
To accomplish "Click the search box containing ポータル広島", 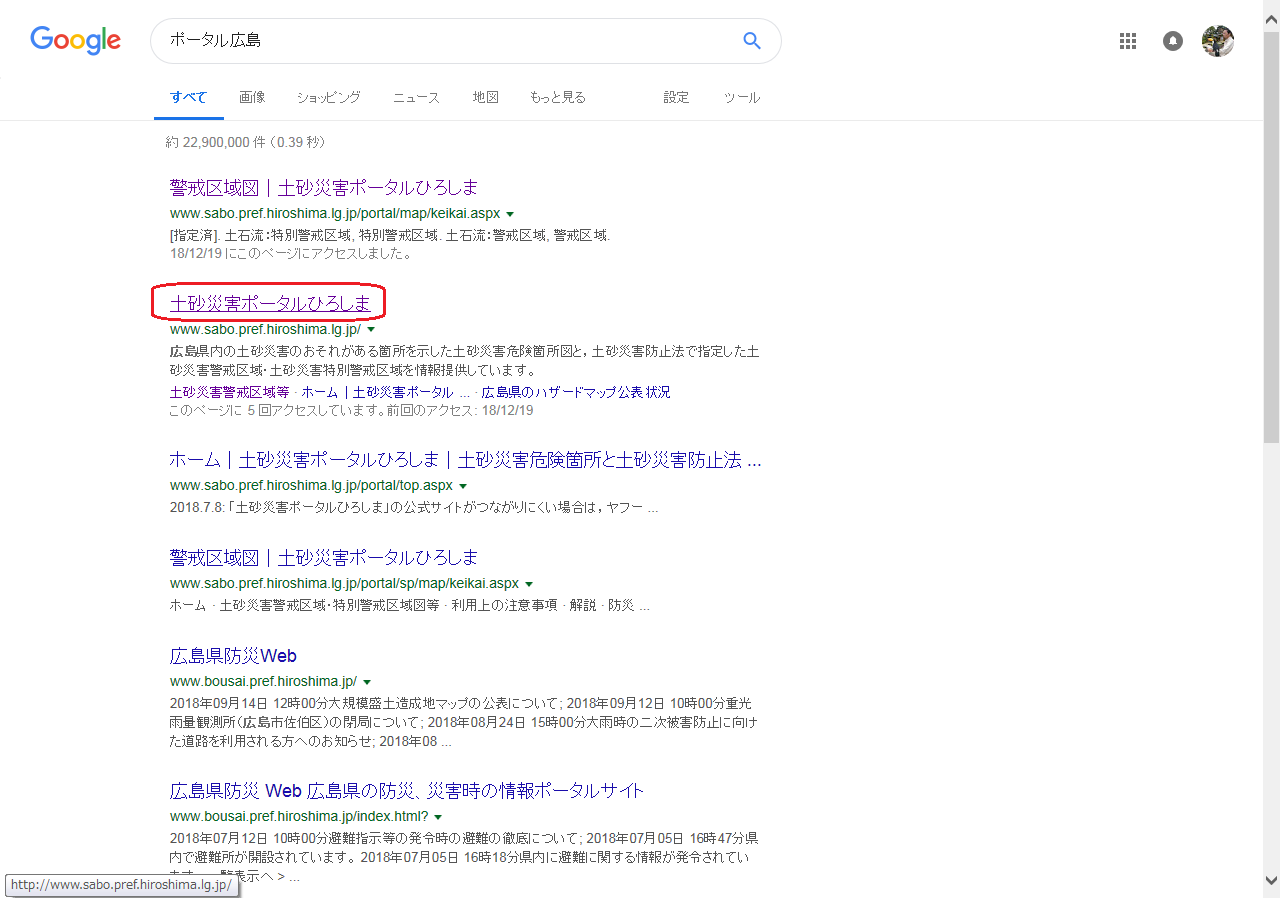I will tap(465, 41).
